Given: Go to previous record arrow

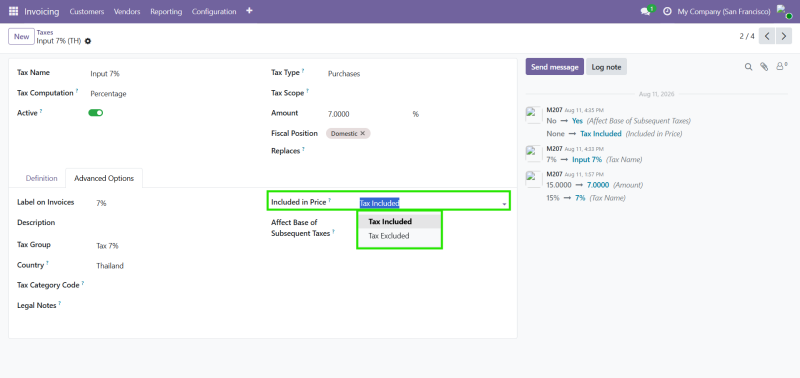Looking at the screenshot, I should [x=767, y=36].
